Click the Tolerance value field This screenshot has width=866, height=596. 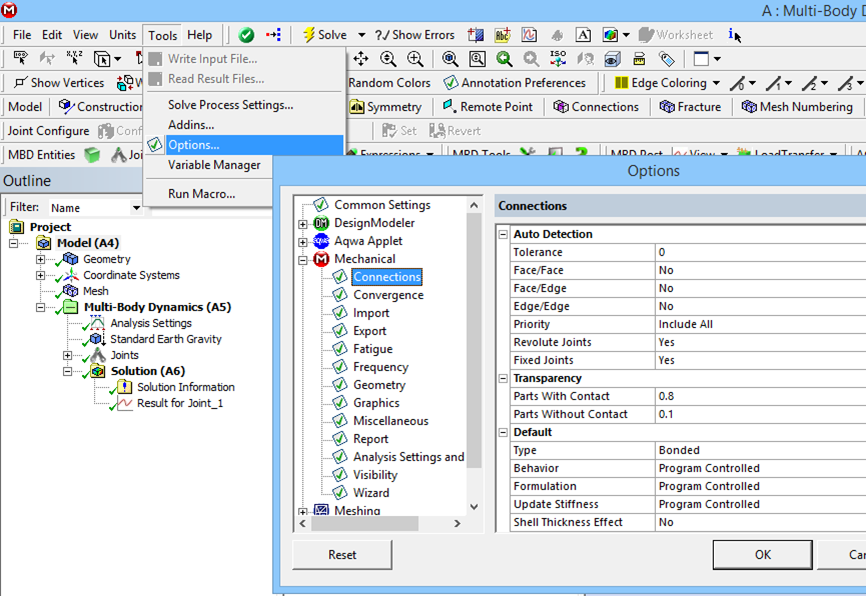761,252
